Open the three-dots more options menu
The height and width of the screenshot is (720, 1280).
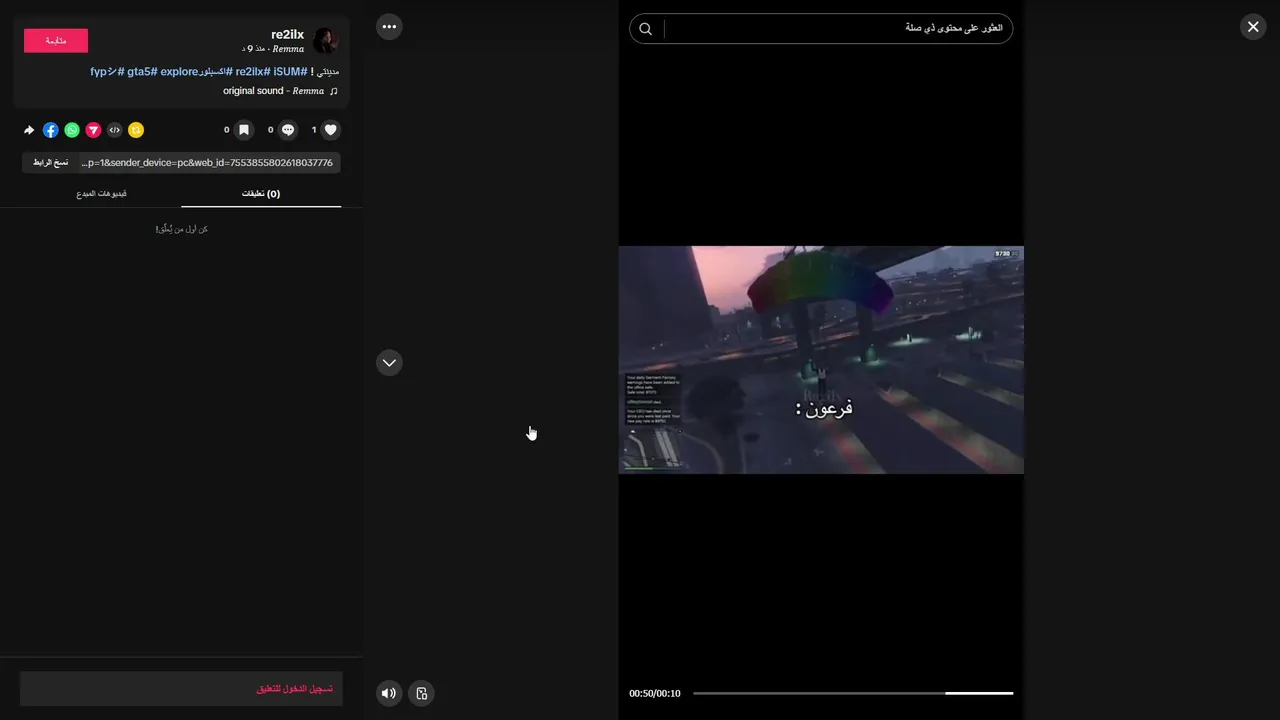click(x=389, y=27)
